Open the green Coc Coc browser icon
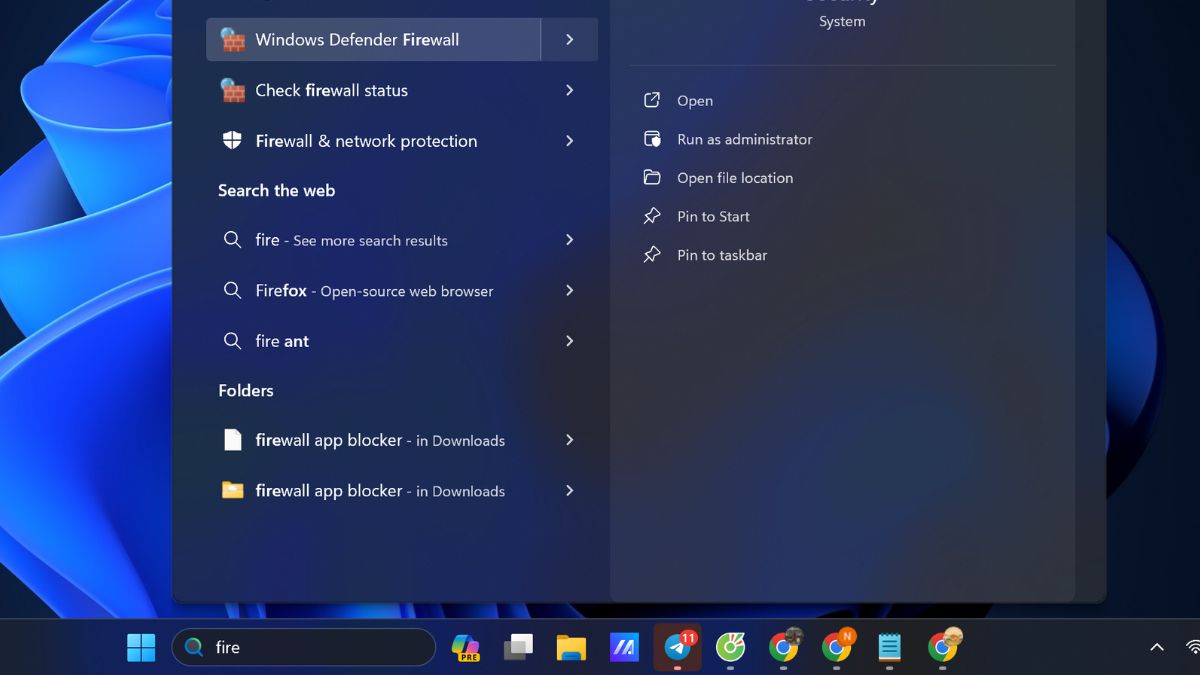This screenshot has height=675, width=1200. point(731,648)
